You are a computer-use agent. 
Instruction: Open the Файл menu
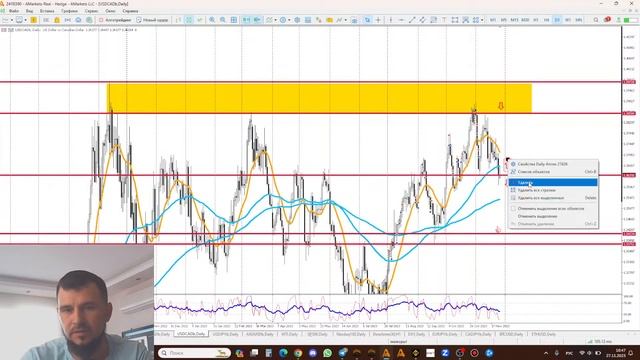point(13,11)
